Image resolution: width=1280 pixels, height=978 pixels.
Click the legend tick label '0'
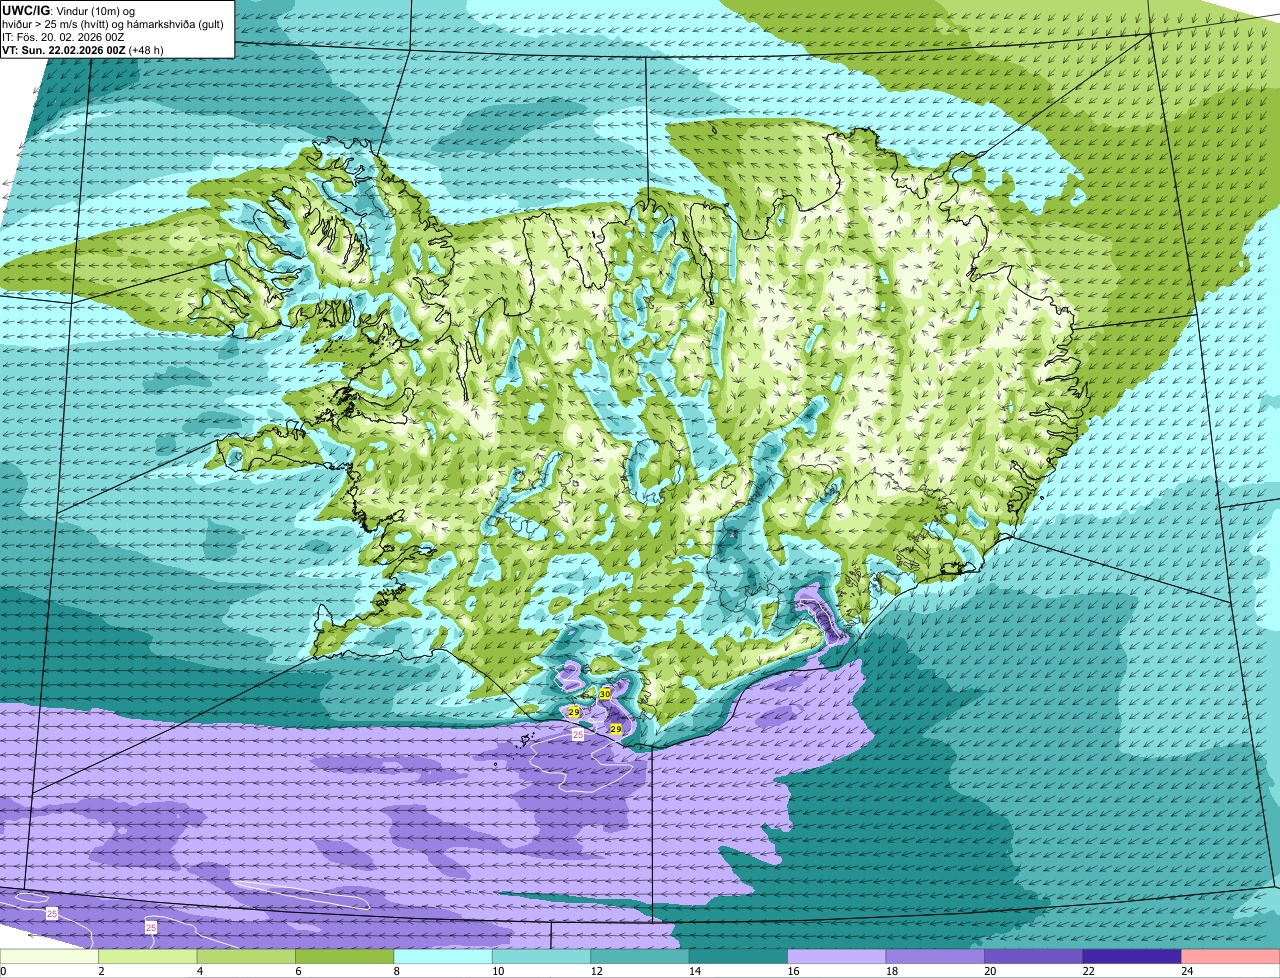[3, 971]
